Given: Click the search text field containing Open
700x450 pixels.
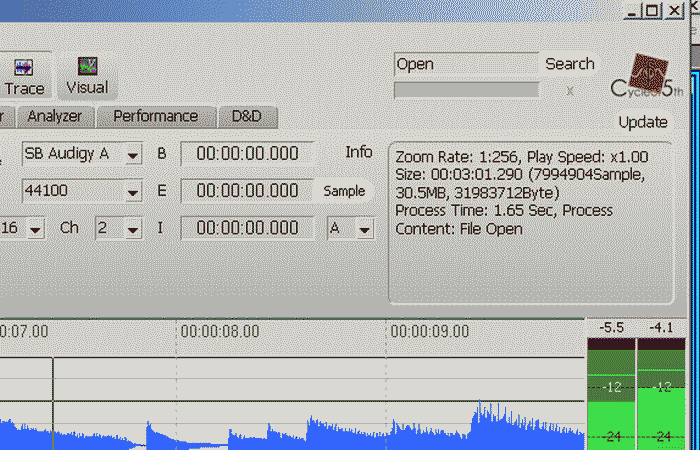Looking at the screenshot, I should (465, 64).
